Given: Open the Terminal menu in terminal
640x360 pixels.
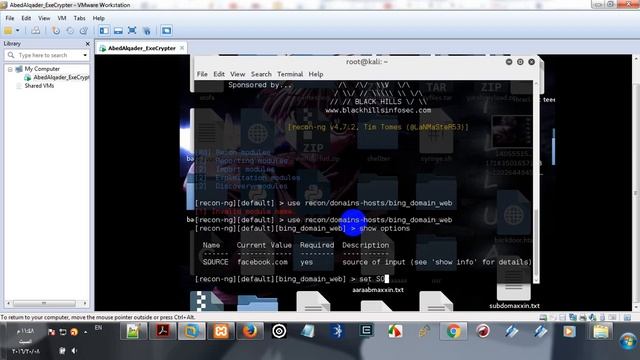Looking at the screenshot, I should tap(290, 74).
